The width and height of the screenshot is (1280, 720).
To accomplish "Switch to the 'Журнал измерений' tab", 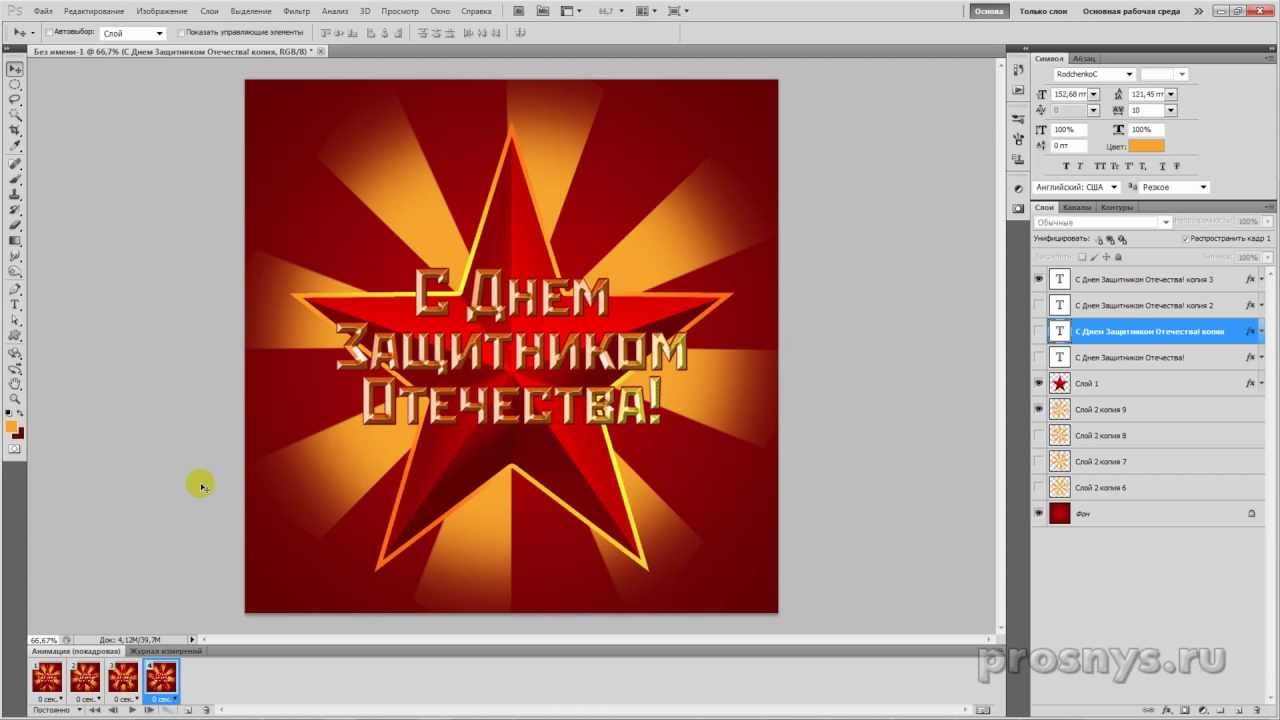I will click(x=165, y=651).
